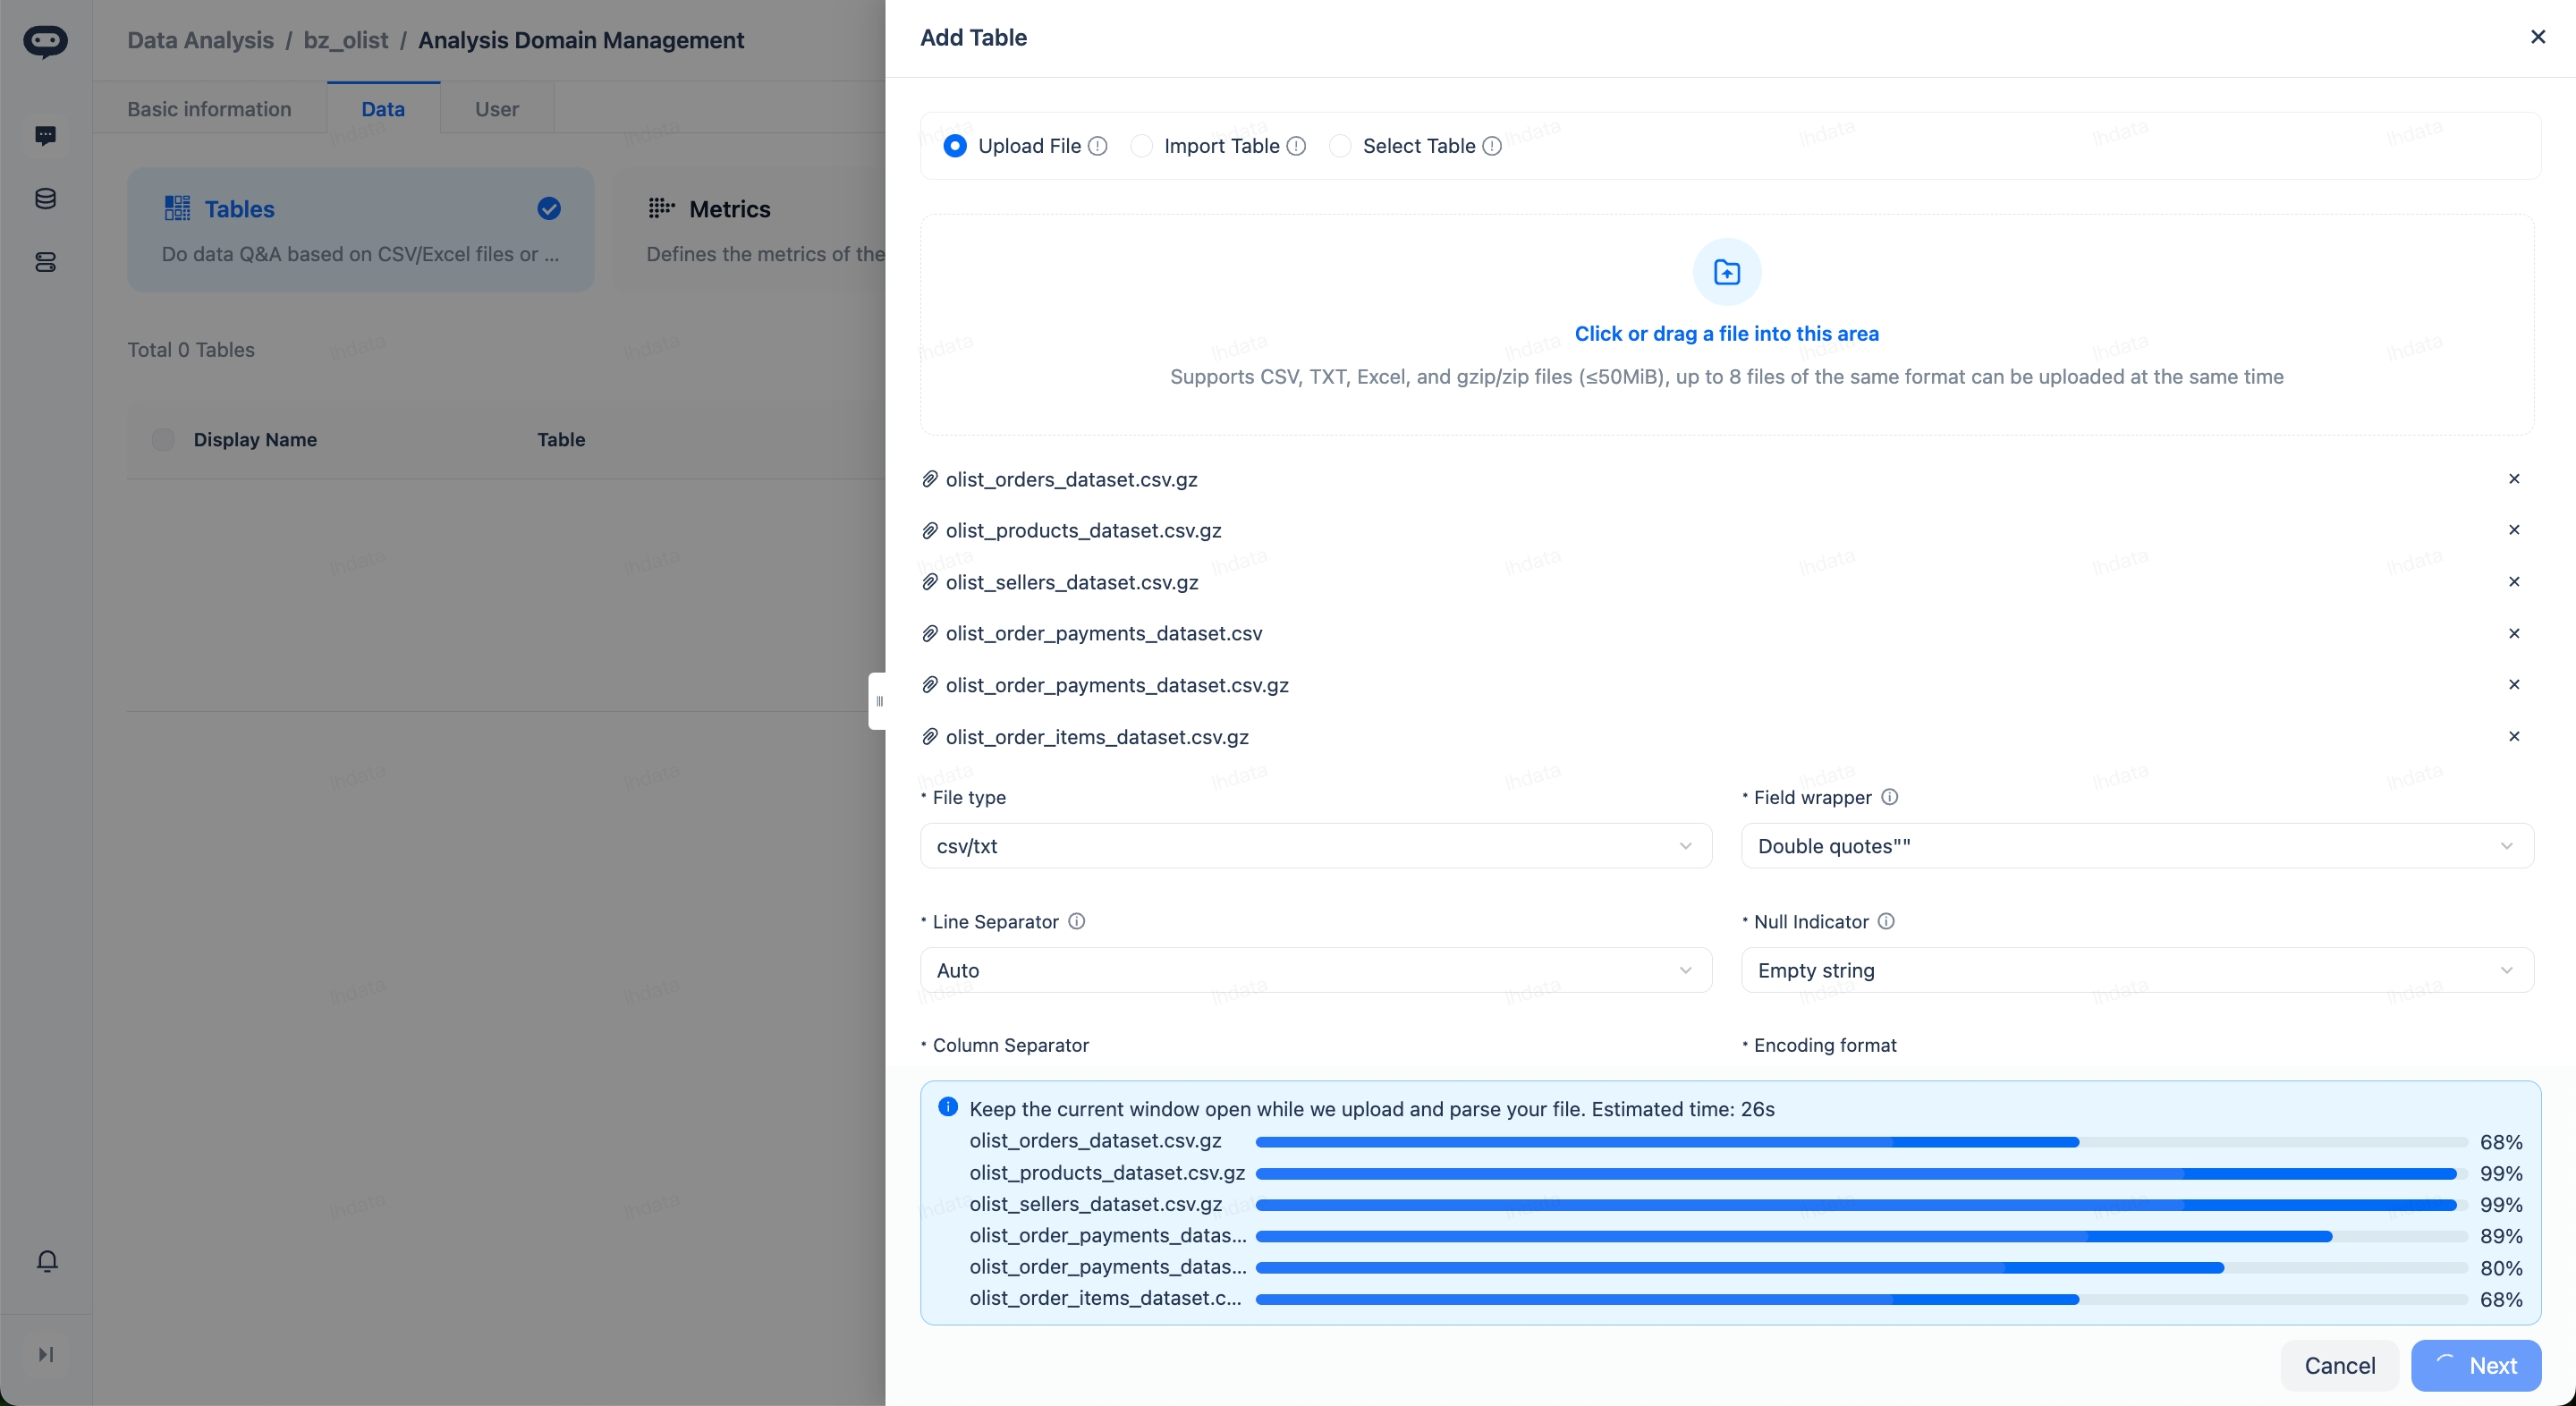Switch to the Basic information tab

[209, 109]
